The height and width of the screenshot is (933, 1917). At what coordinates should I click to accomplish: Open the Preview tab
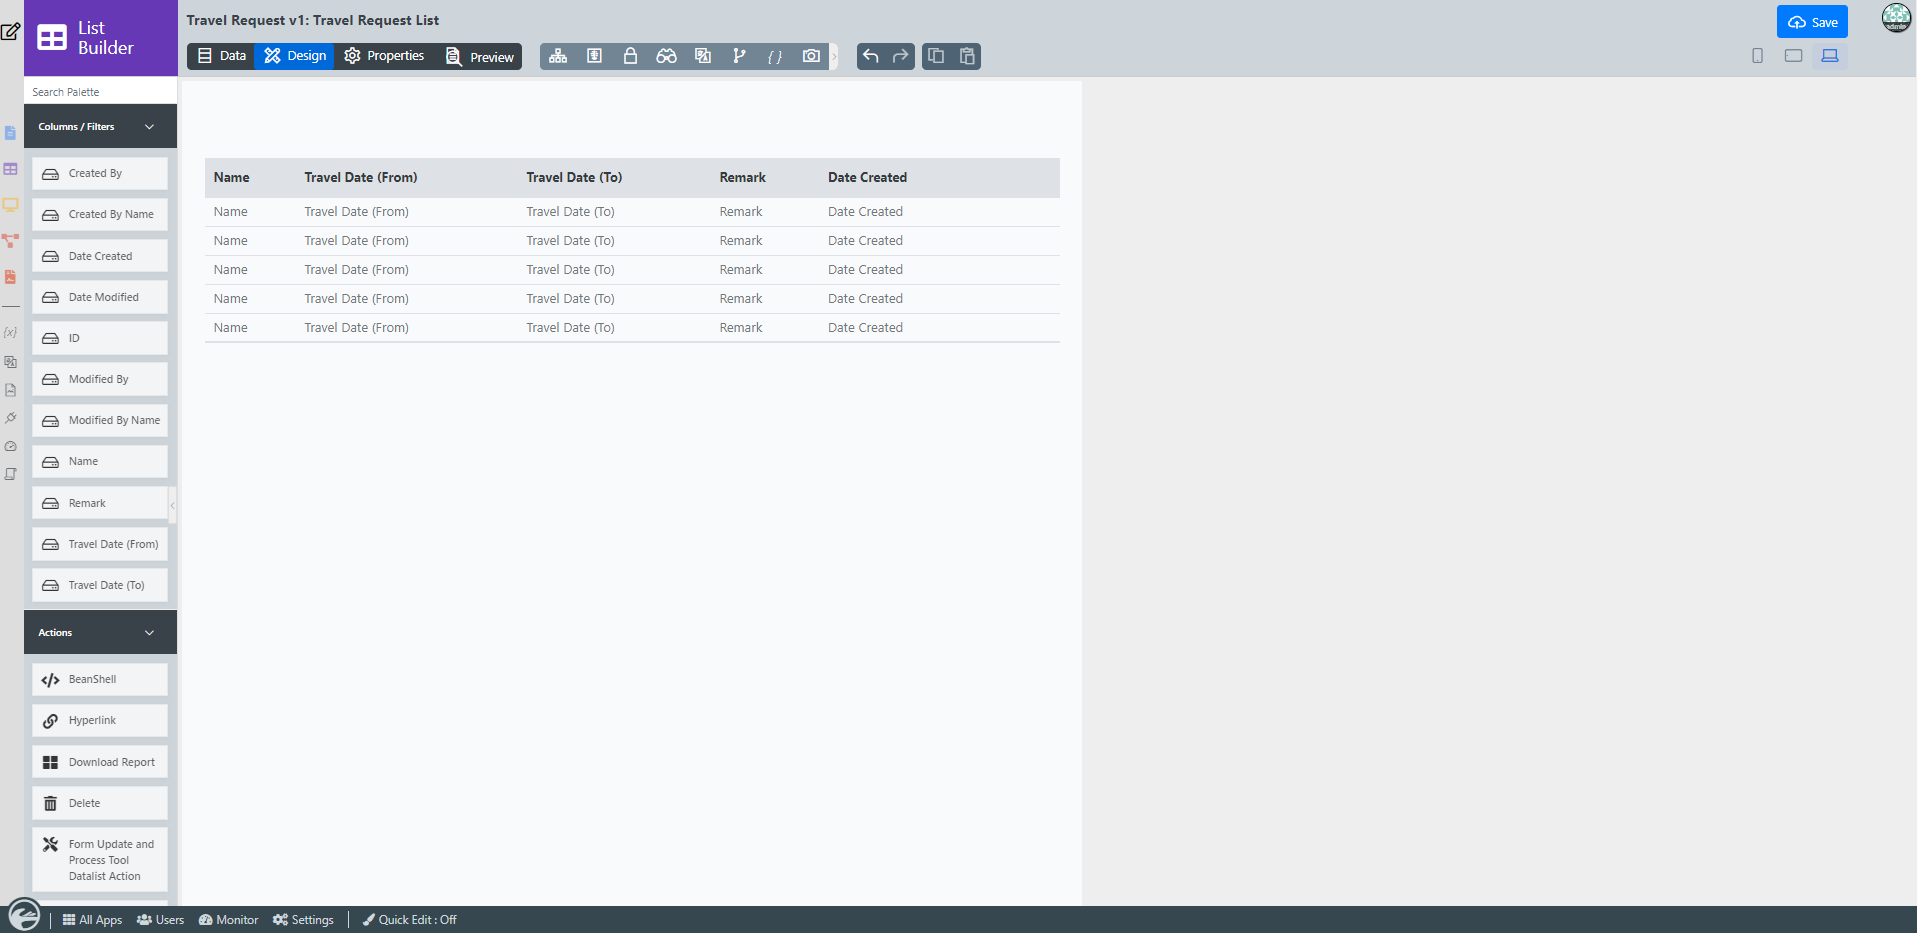[479, 56]
